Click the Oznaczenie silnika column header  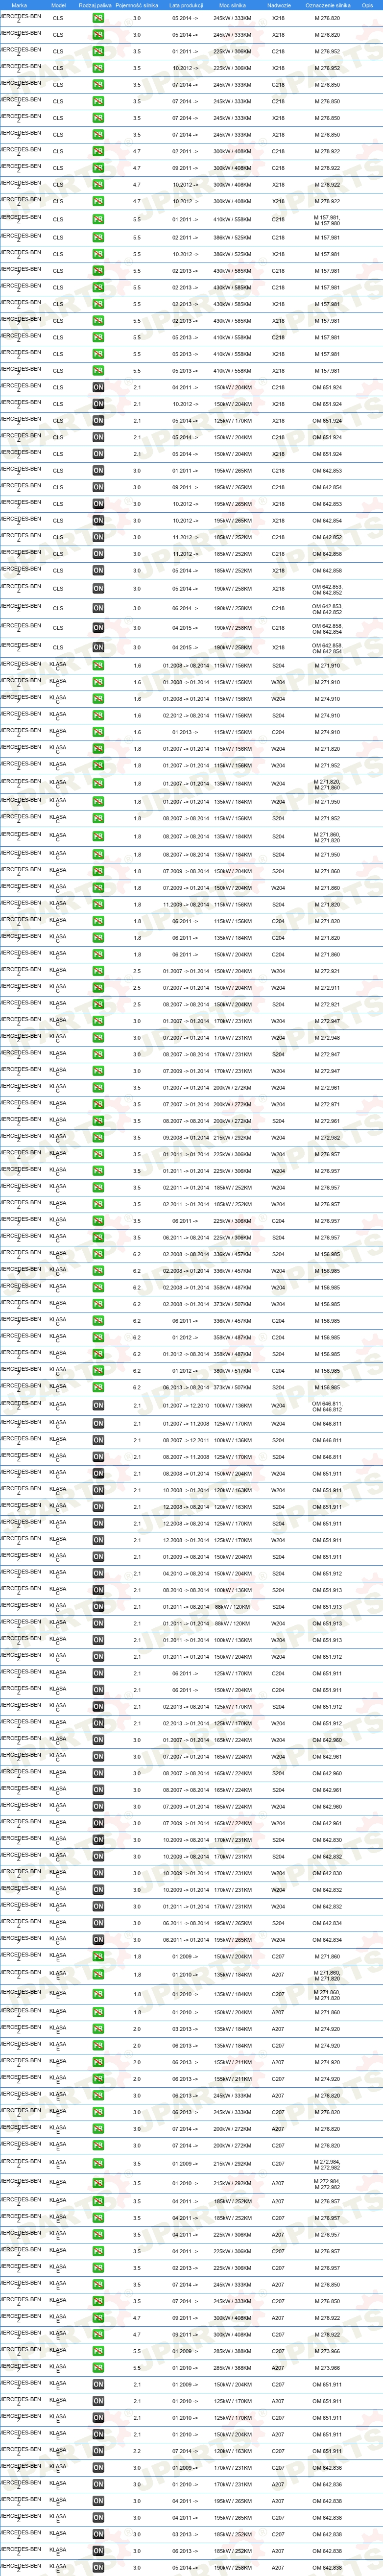[x=327, y=5]
